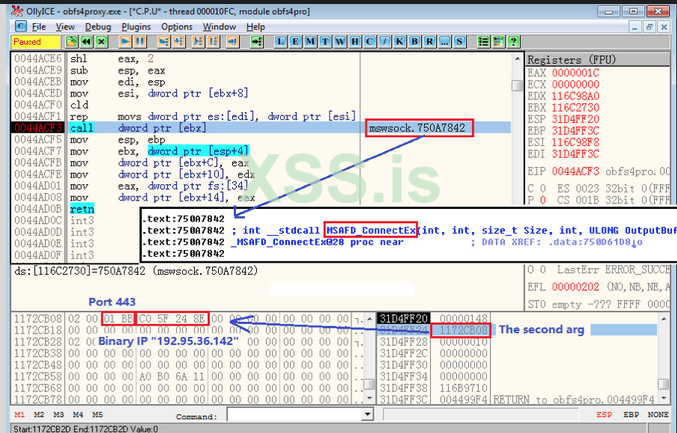
Task: Switch stack view to ESP
Action: click(604, 414)
